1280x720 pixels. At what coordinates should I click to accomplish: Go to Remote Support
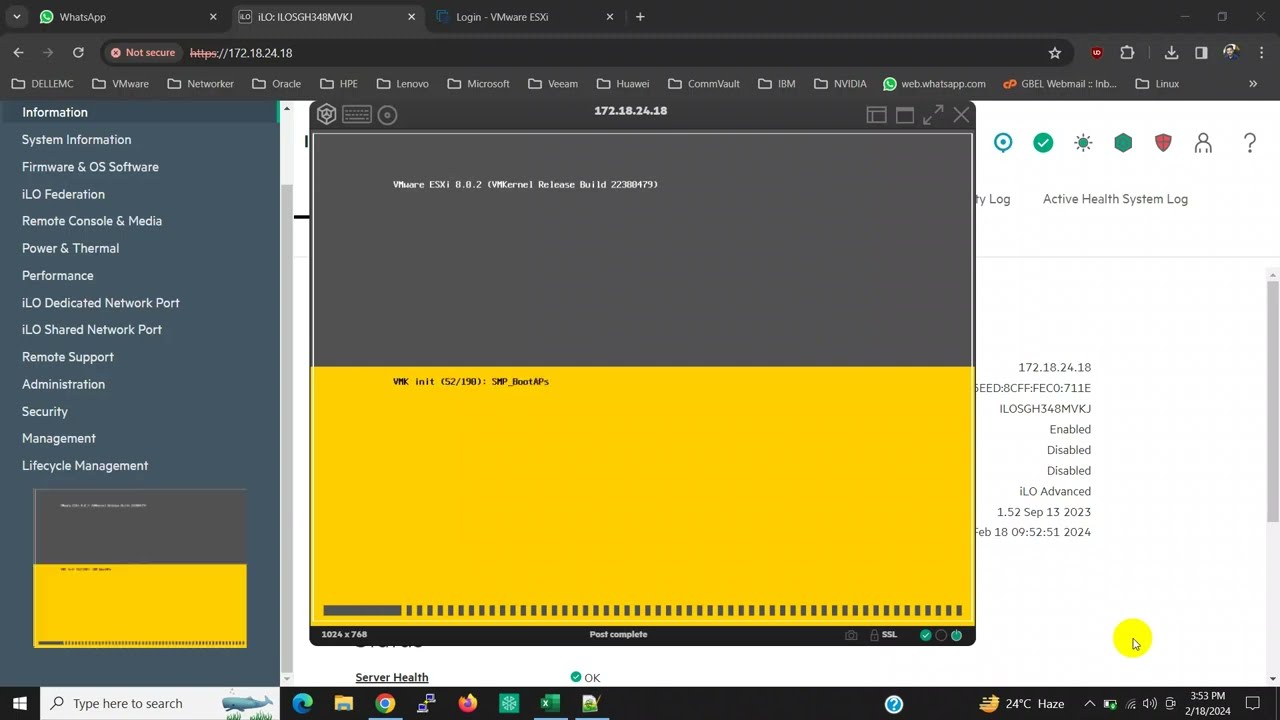(68, 357)
